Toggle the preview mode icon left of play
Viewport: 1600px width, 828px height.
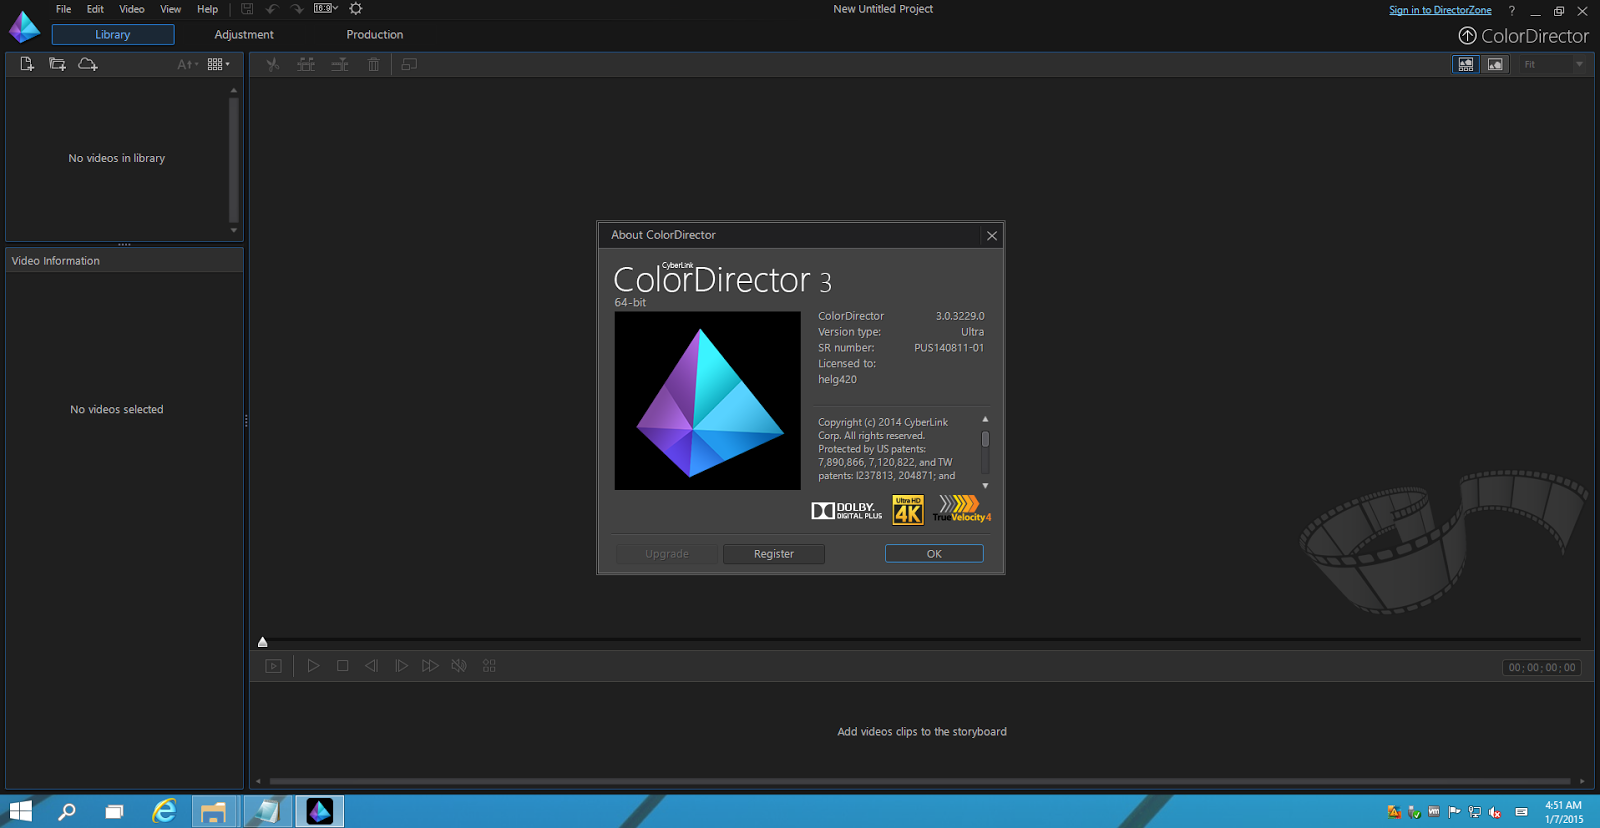tap(273, 666)
